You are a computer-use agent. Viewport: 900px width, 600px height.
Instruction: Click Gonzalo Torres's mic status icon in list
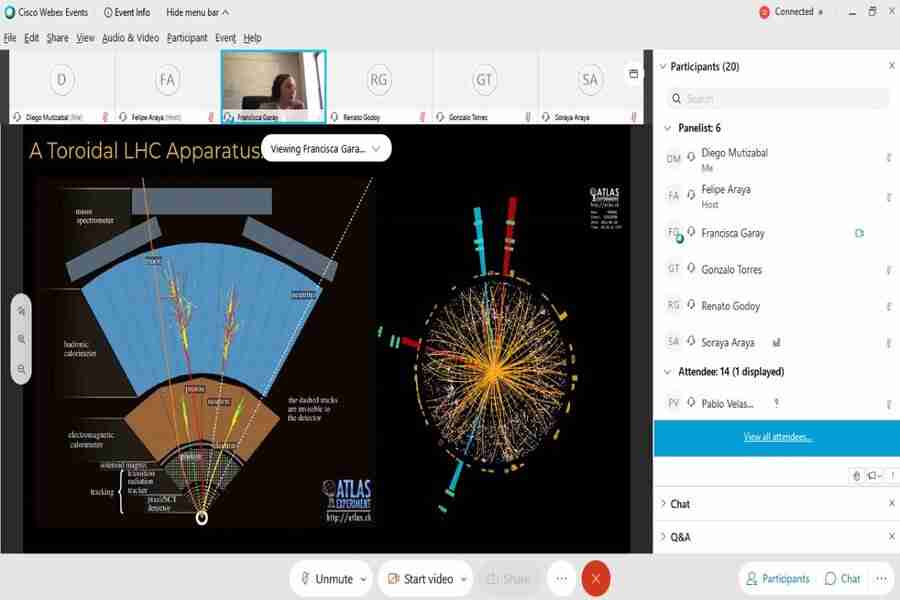(889, 270)
